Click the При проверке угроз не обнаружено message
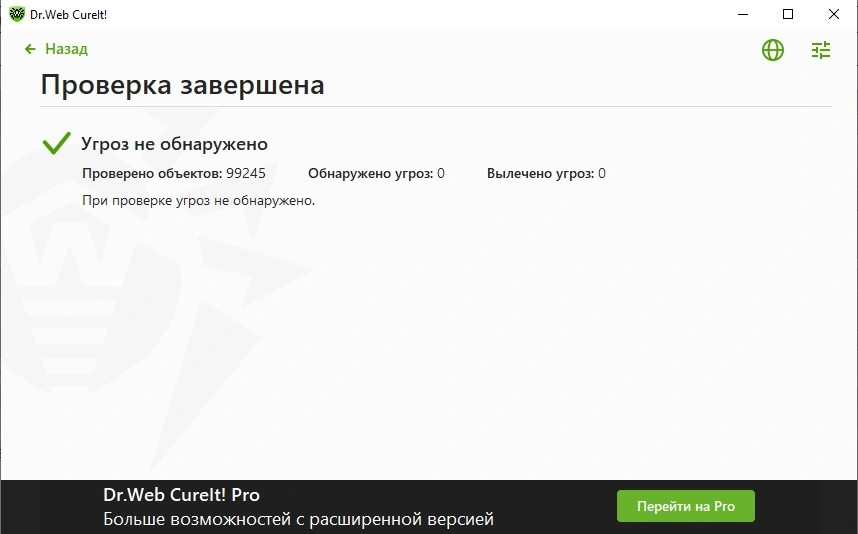Viewport: 858px width, 534px height. click(x=199, y=201)
